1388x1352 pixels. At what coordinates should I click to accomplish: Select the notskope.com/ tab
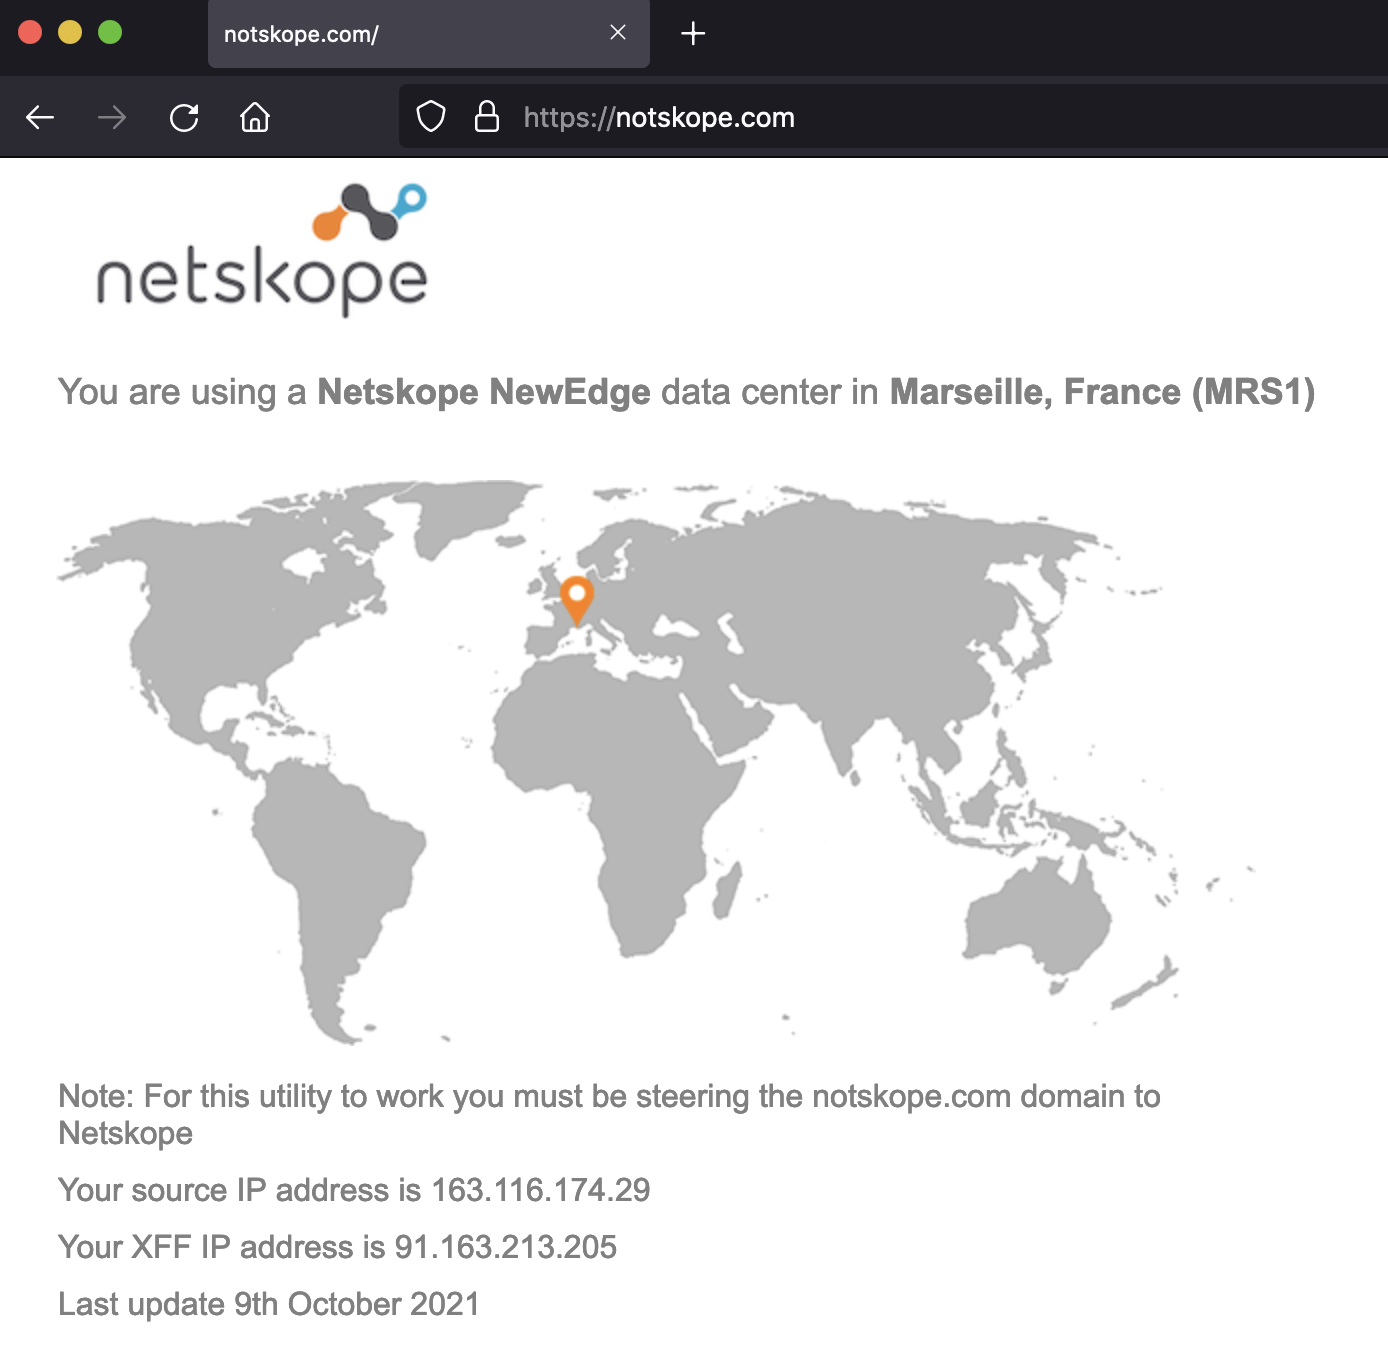400,34
